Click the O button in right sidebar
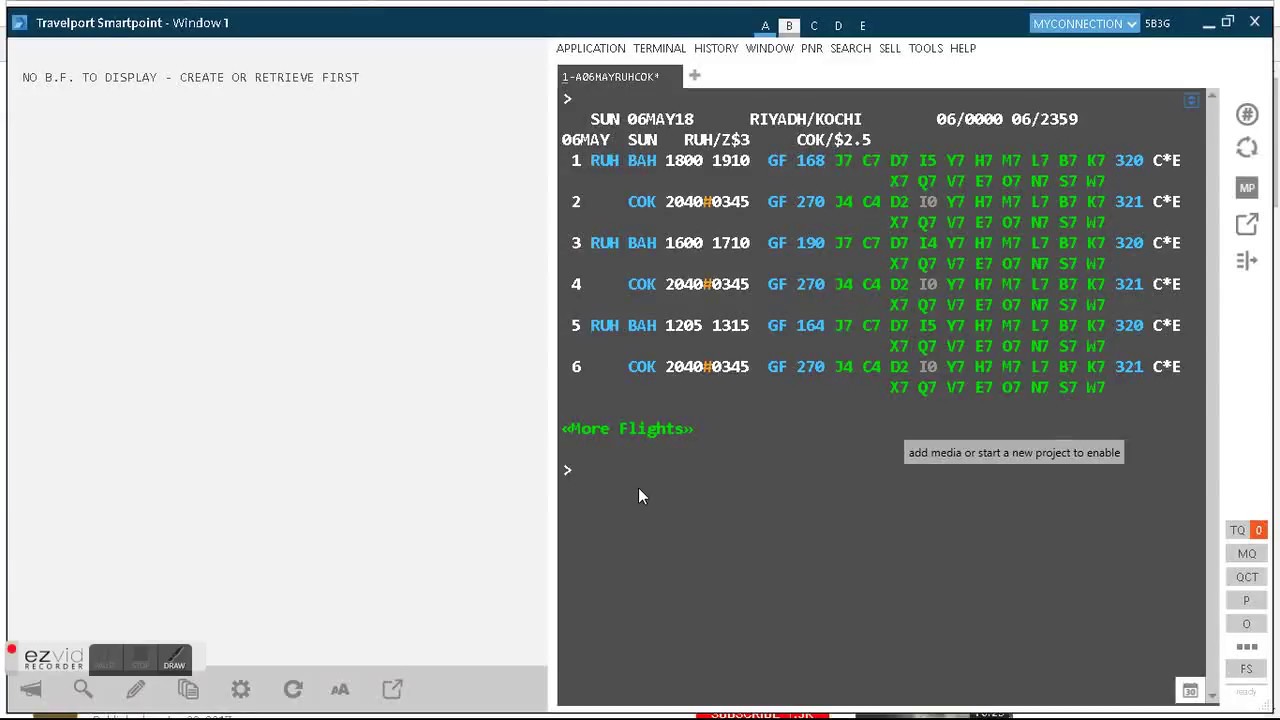1280x720 pixels. coord(1246,624)
